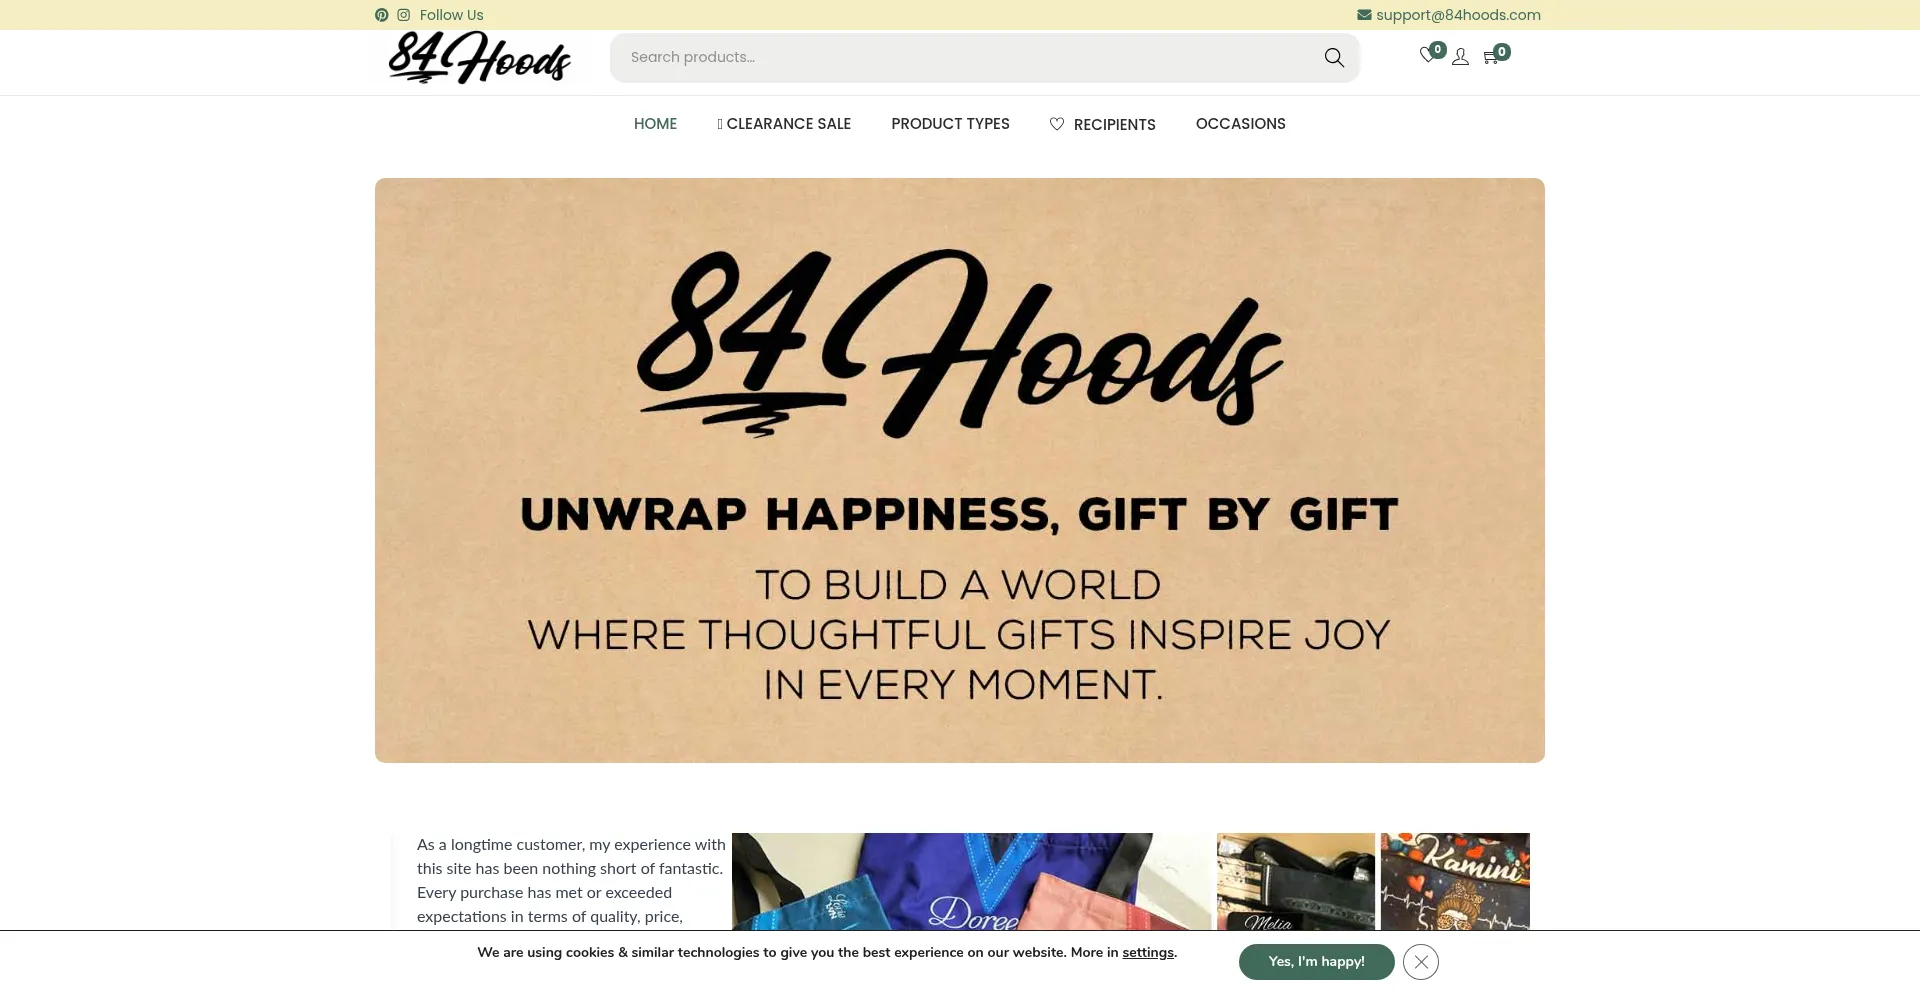The image size is (1920, 993).
Task: Accept cookies with Yes, I'm happy!
Action: [x=1316, y=962]
